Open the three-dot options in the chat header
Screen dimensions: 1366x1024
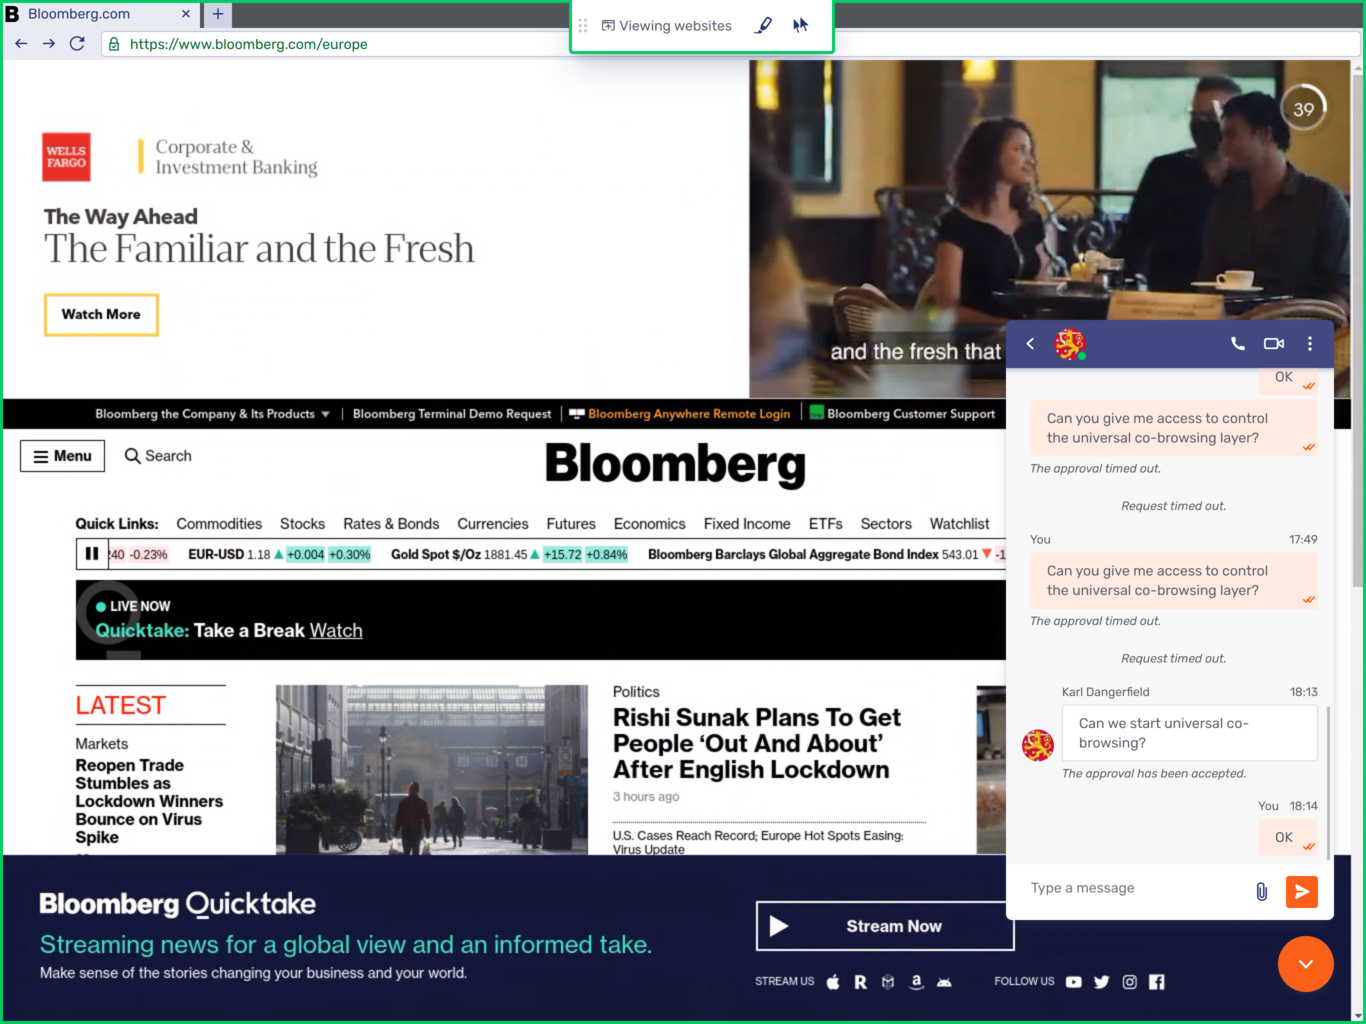coord(1310,343)
